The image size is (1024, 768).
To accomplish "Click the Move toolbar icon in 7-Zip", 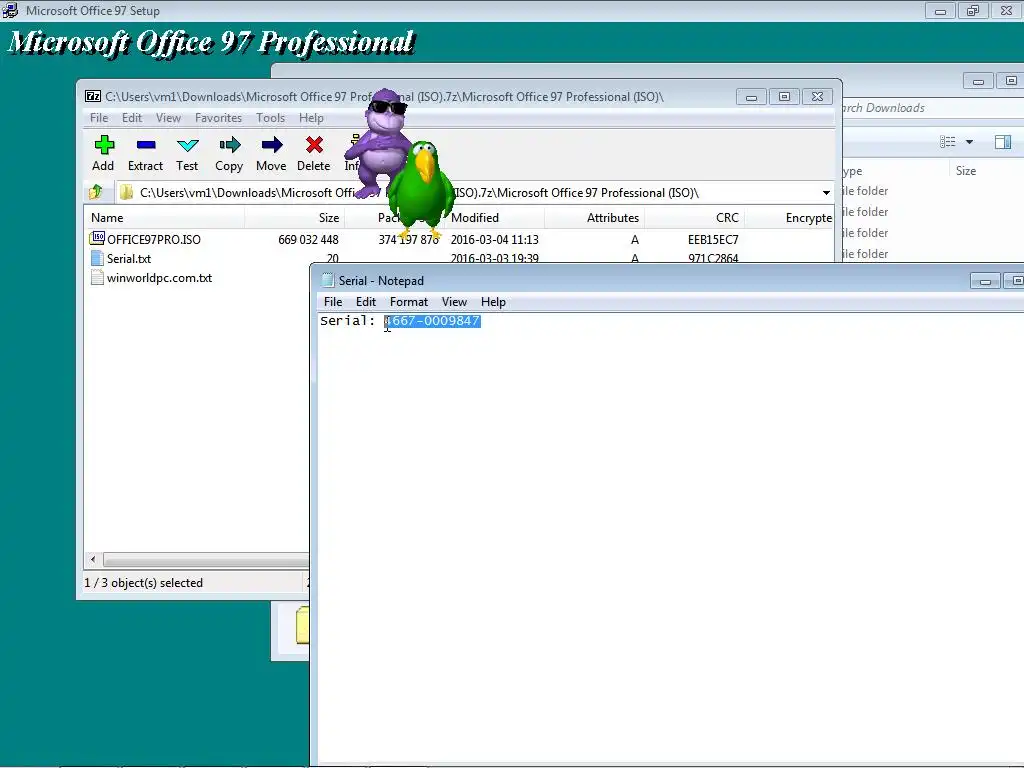I will tap(272, 144).
